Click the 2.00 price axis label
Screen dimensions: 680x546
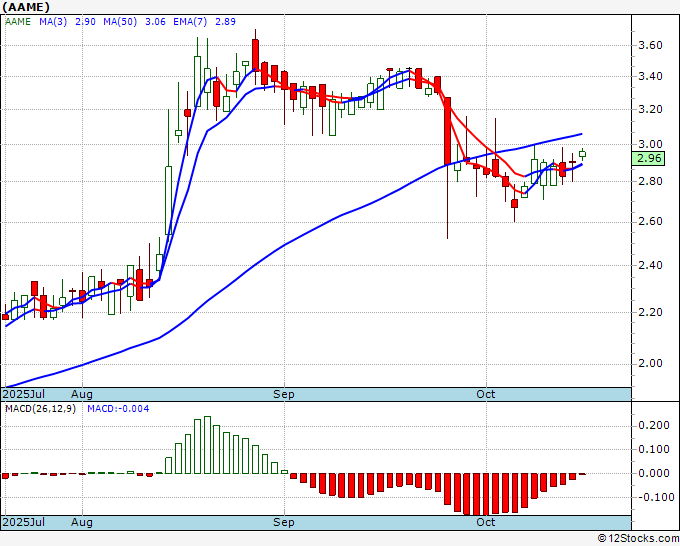pyautogui.click(x=650, y=363)
